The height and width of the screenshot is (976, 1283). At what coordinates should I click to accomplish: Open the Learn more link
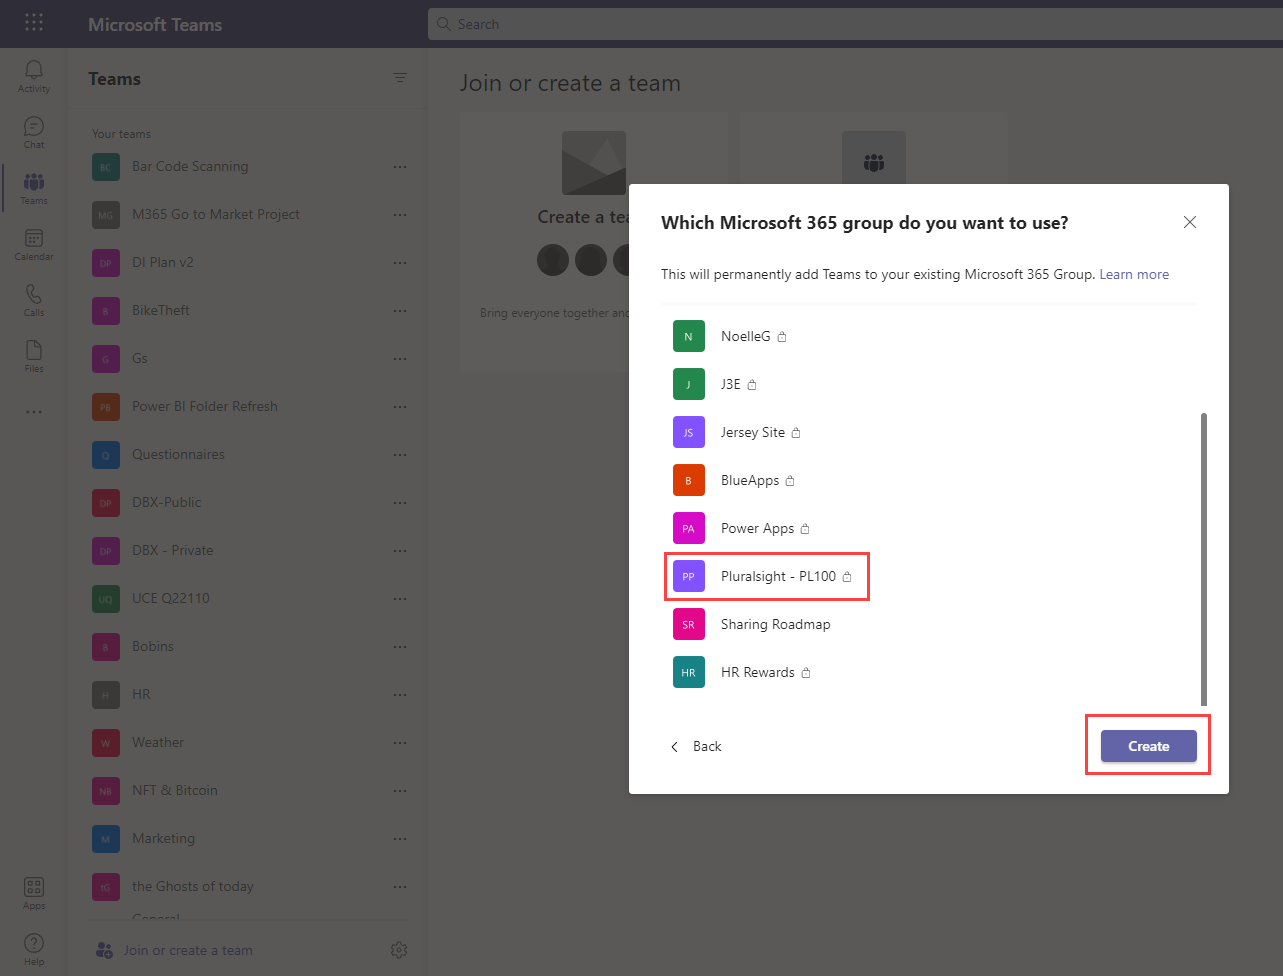1134,274
